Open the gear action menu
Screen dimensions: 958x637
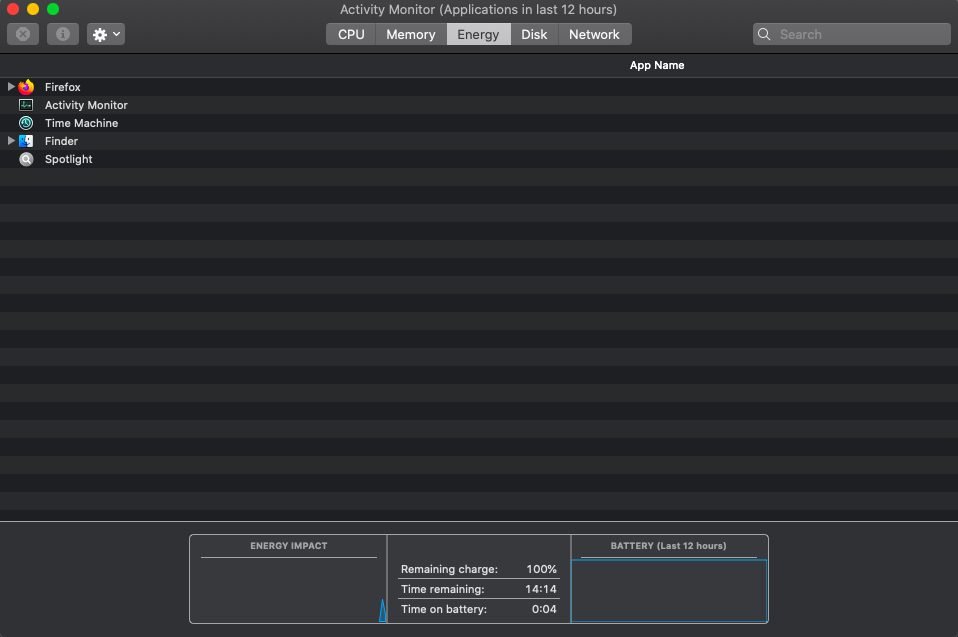pos(106,34)
